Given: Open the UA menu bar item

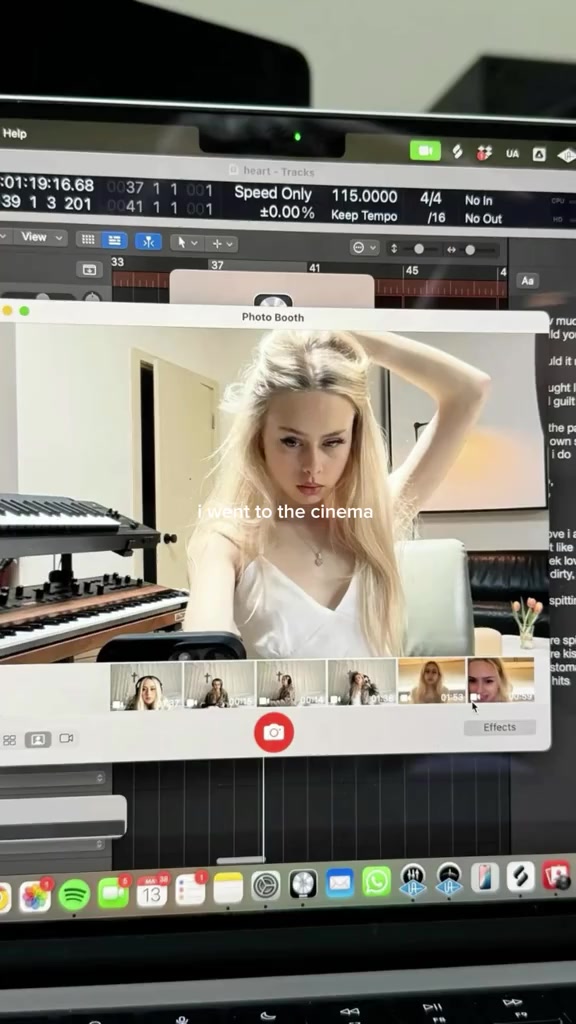Looking at the screenshot, I should pos(512,153).
